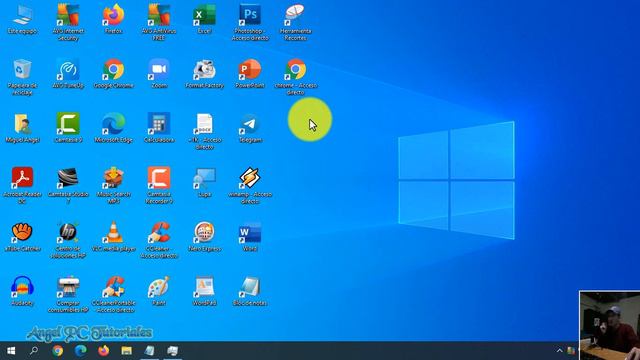Launch the Telegram desktop shortcut
This screenshot has width=640, height=360.
pos(250,128)
